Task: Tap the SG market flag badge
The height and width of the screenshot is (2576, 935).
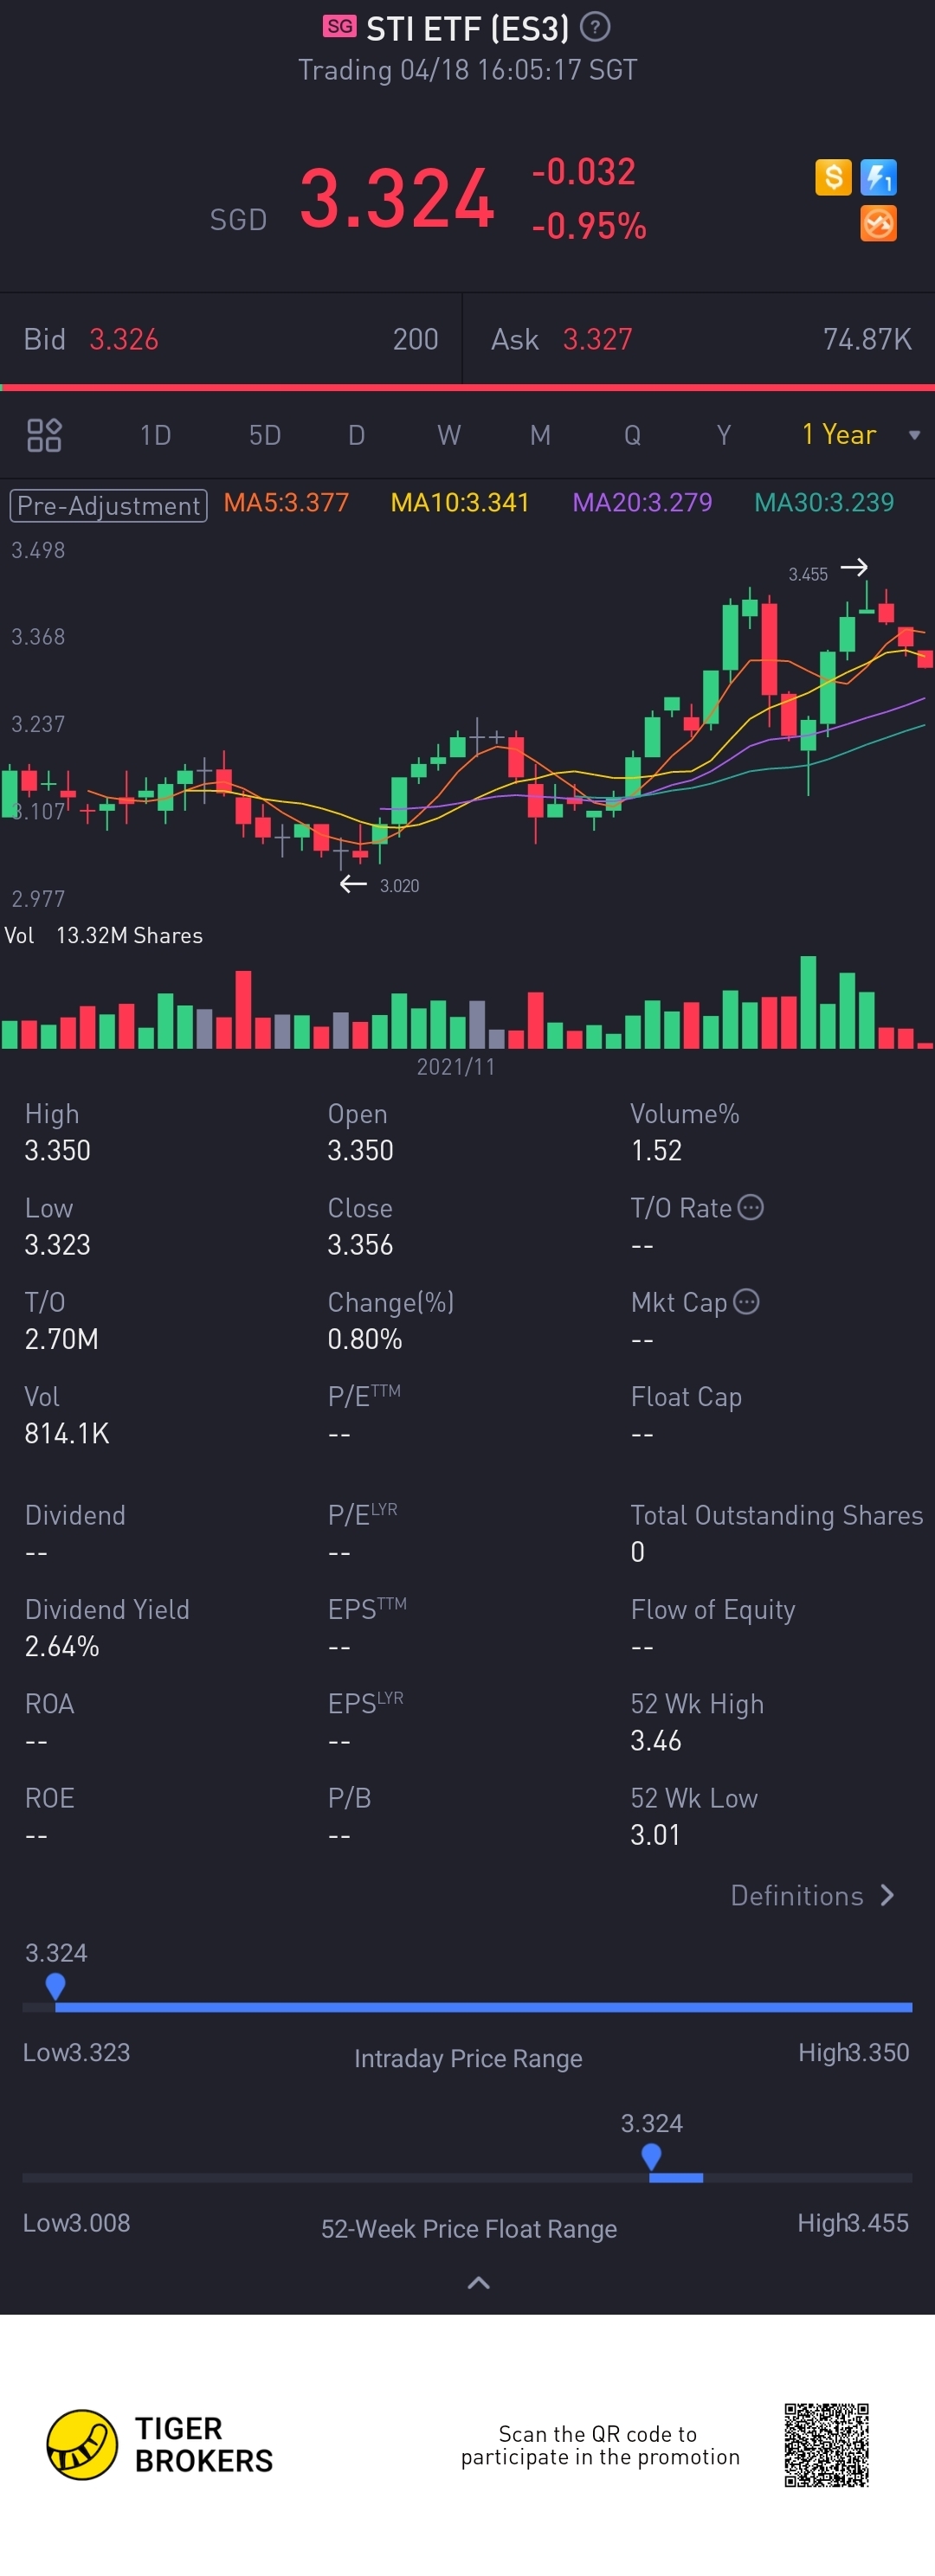Action: 340,27
